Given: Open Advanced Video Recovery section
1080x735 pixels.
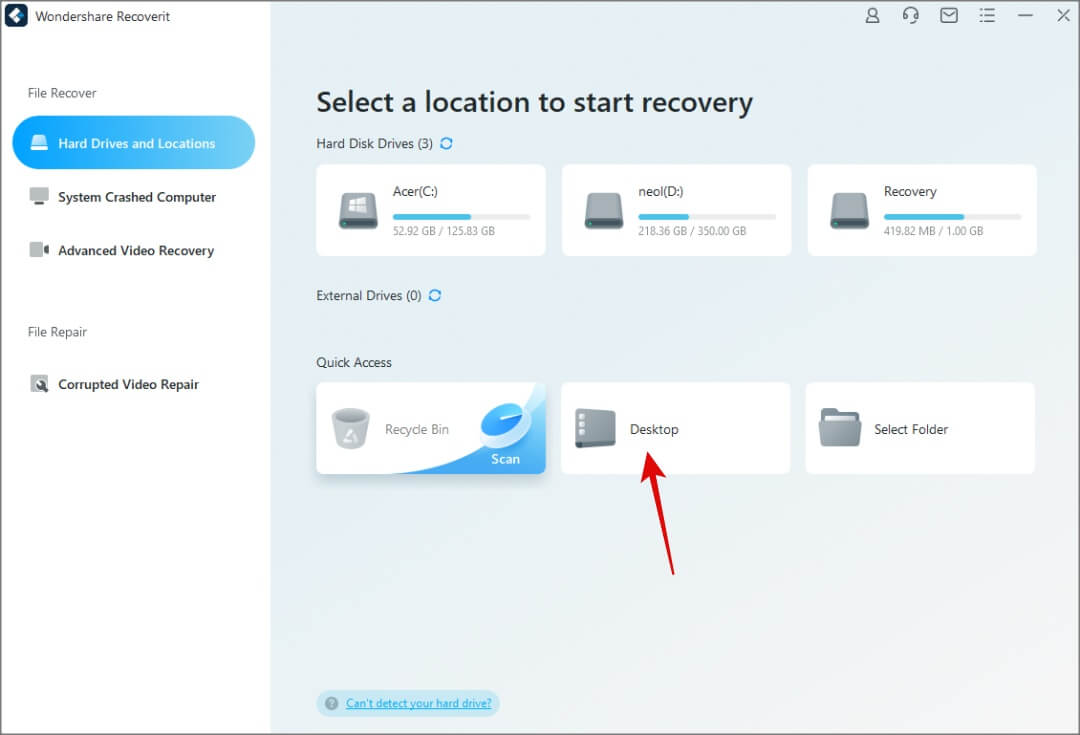Looking at the screenshot, I should coord(134,250).
